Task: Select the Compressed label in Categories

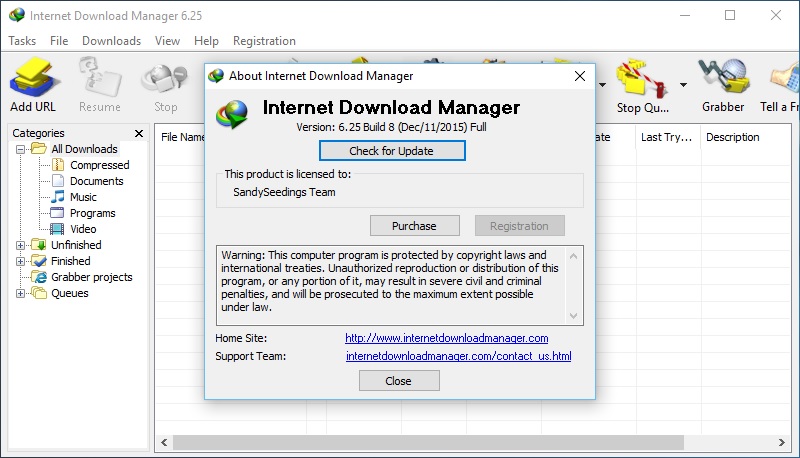Action: pos(99,165)
